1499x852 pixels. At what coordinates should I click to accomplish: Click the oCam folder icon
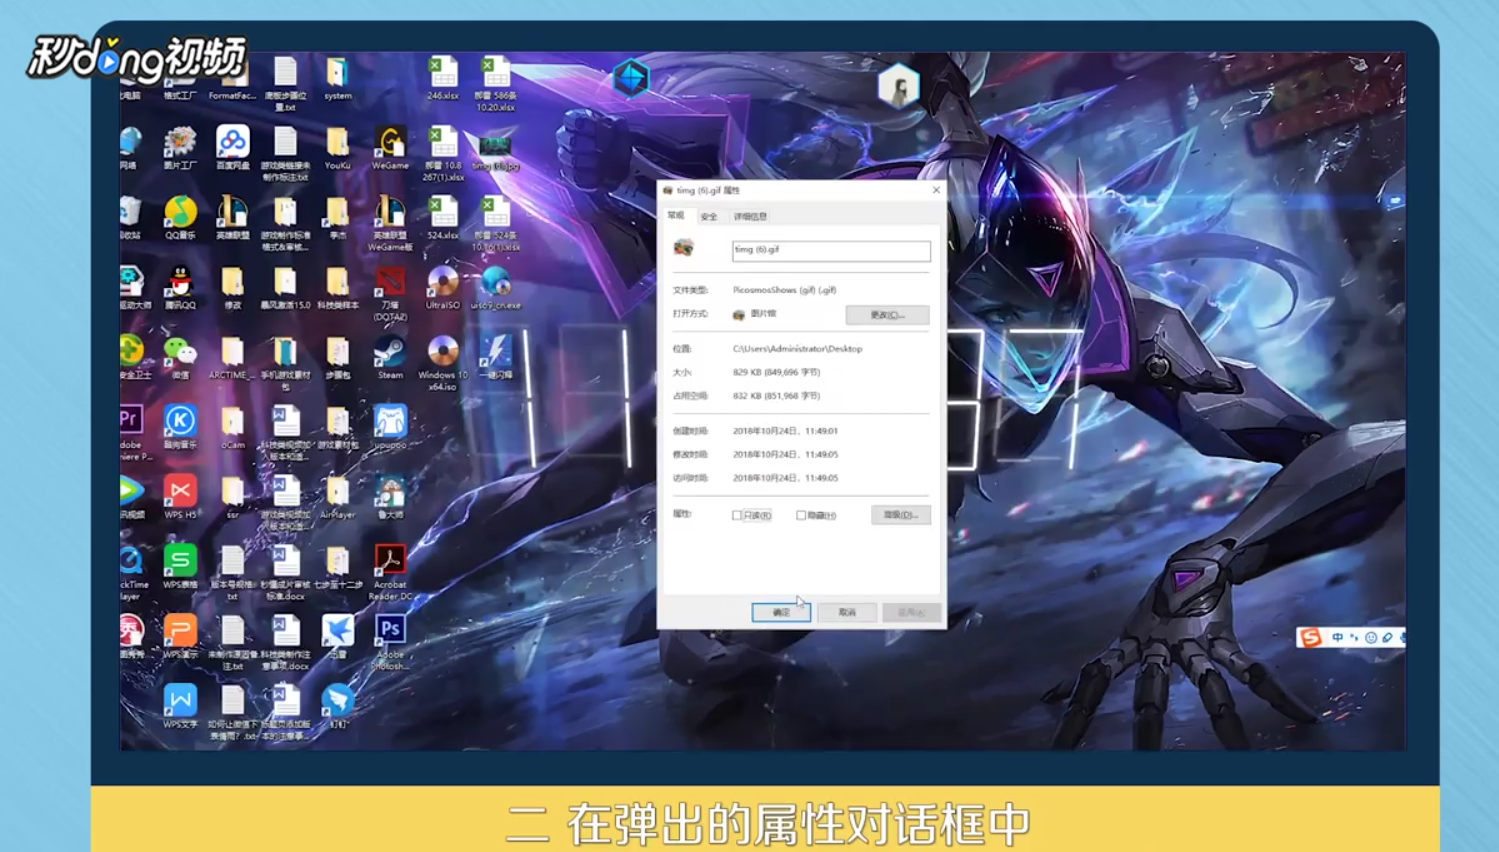(233, 428)
